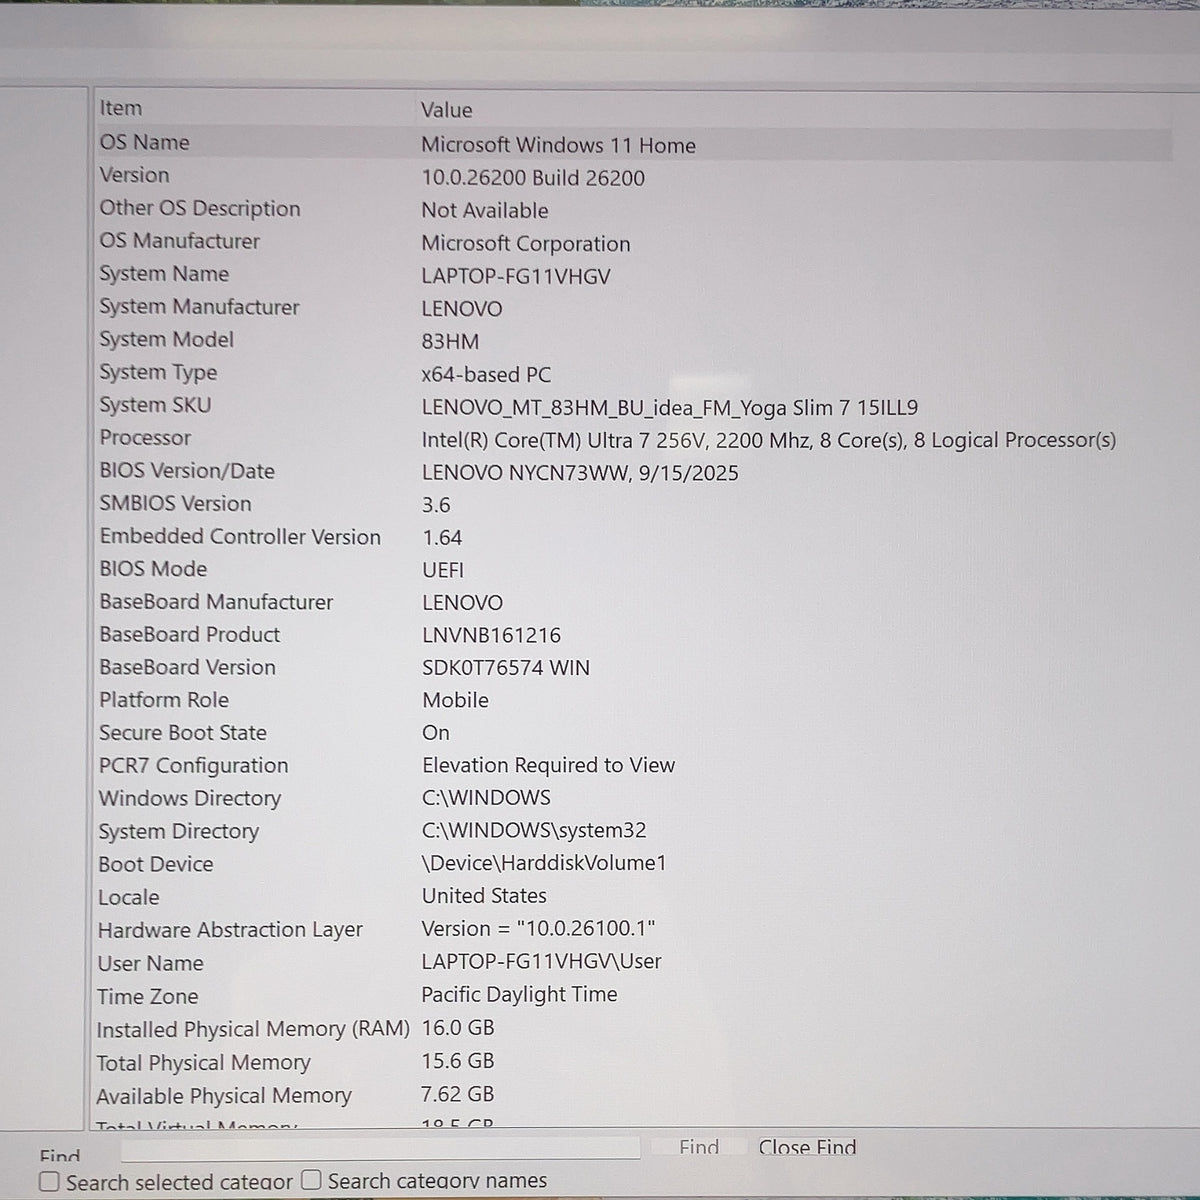Select the OS Name row
The image size is (1200, 1200).
pos(633,144)
